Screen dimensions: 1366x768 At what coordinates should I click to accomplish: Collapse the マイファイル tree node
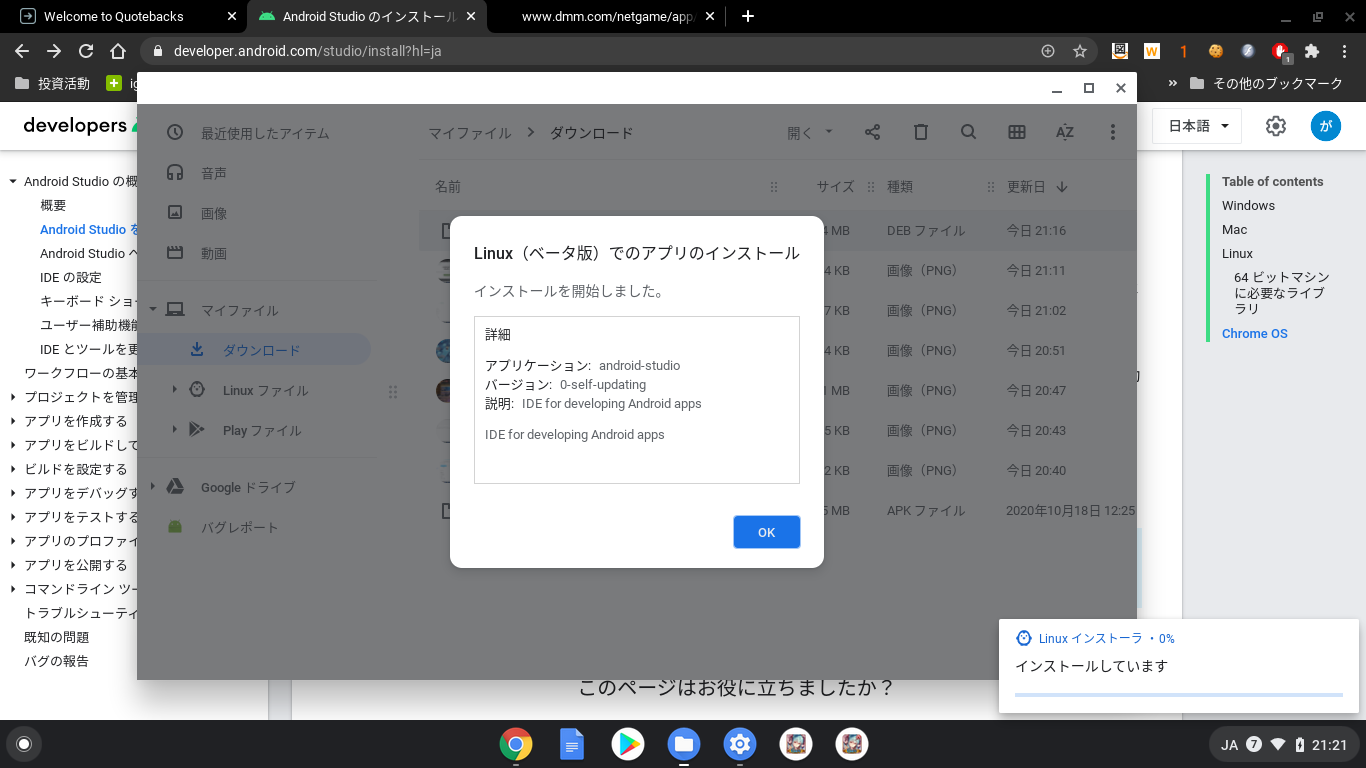[154, 310]
